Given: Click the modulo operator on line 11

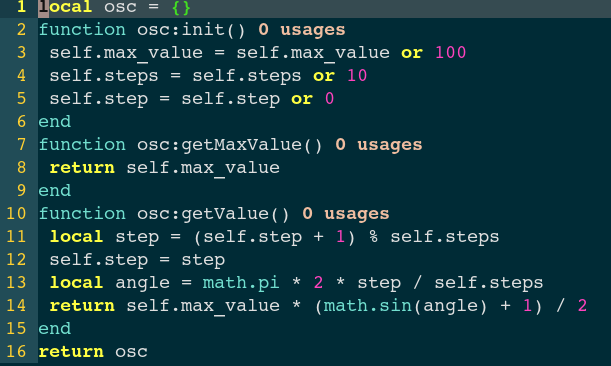Looking at the screenshot, I should click(373, 237).
